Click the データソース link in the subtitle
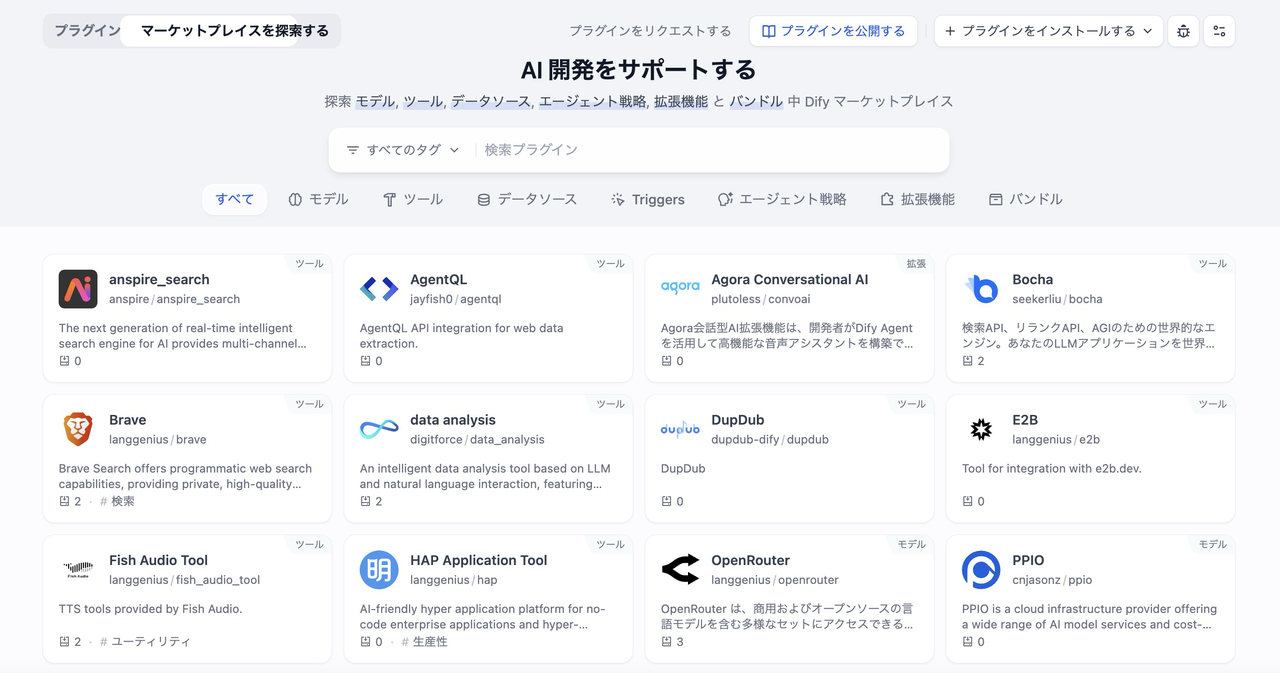 coord(491,101)
